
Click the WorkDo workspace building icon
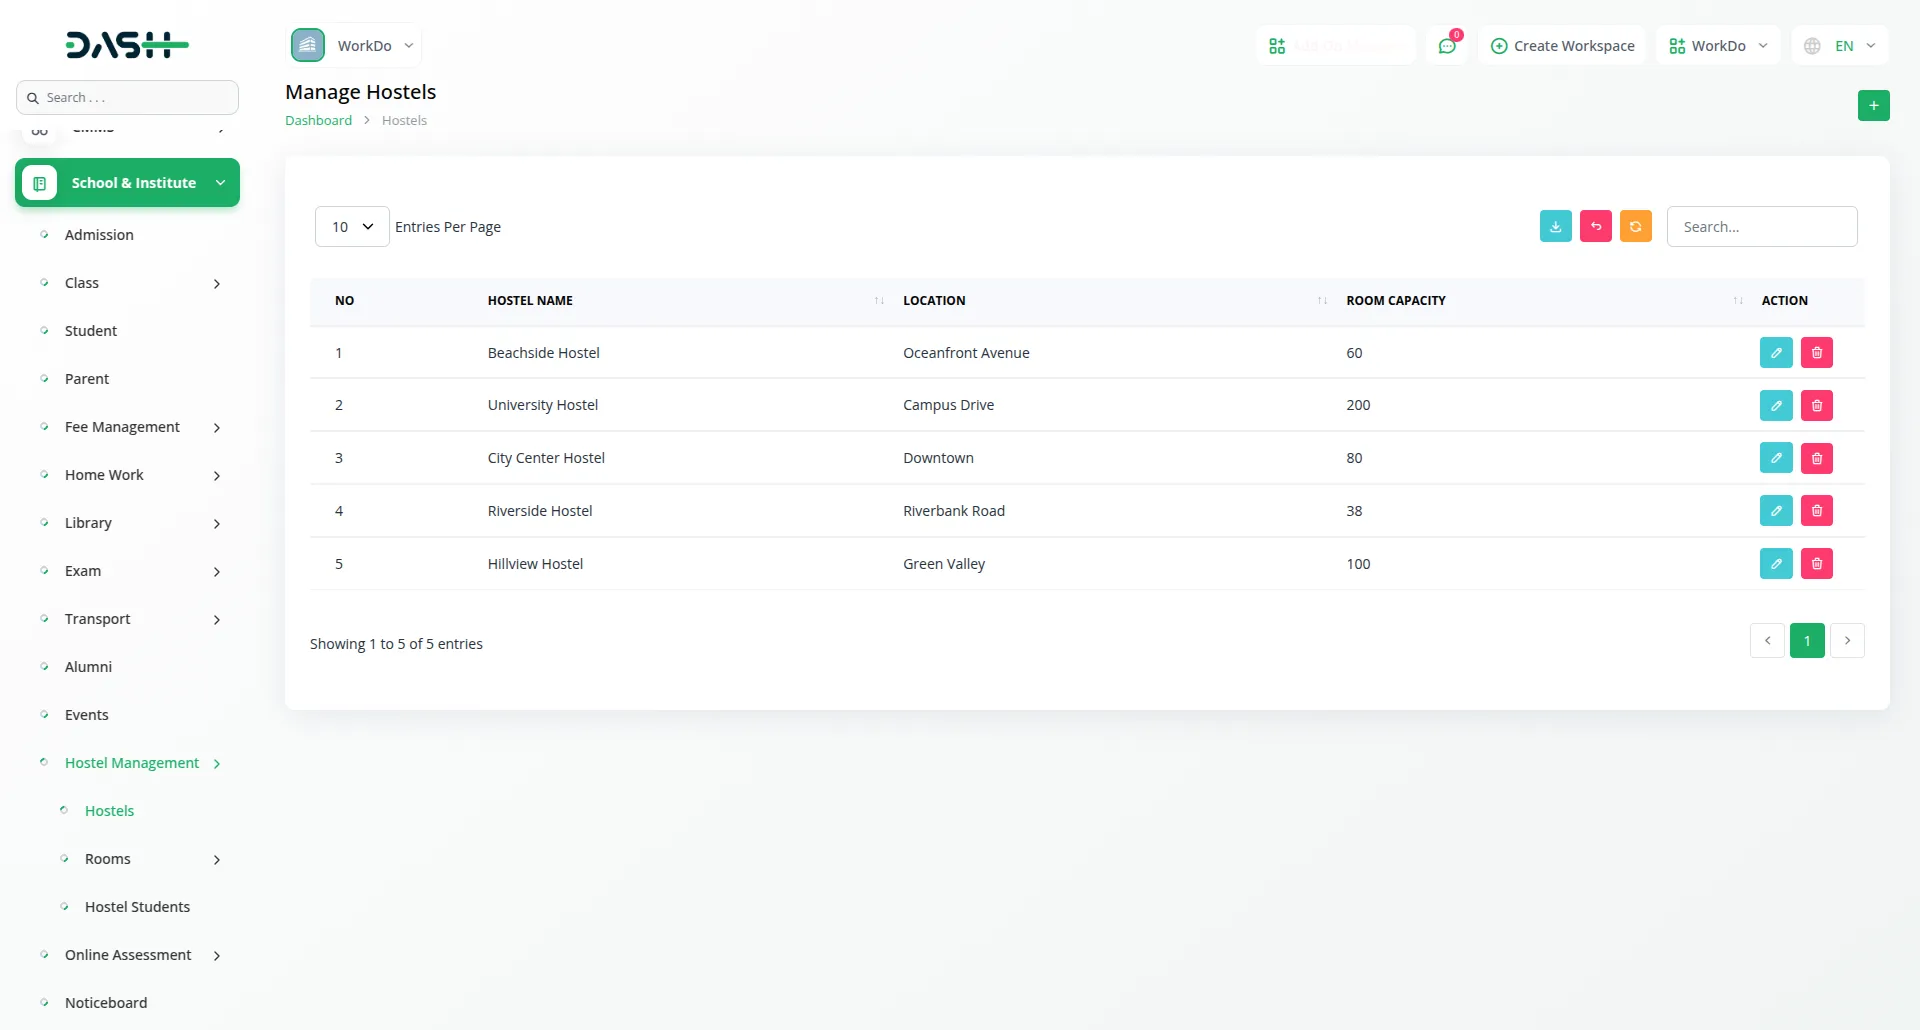point(308,45)
